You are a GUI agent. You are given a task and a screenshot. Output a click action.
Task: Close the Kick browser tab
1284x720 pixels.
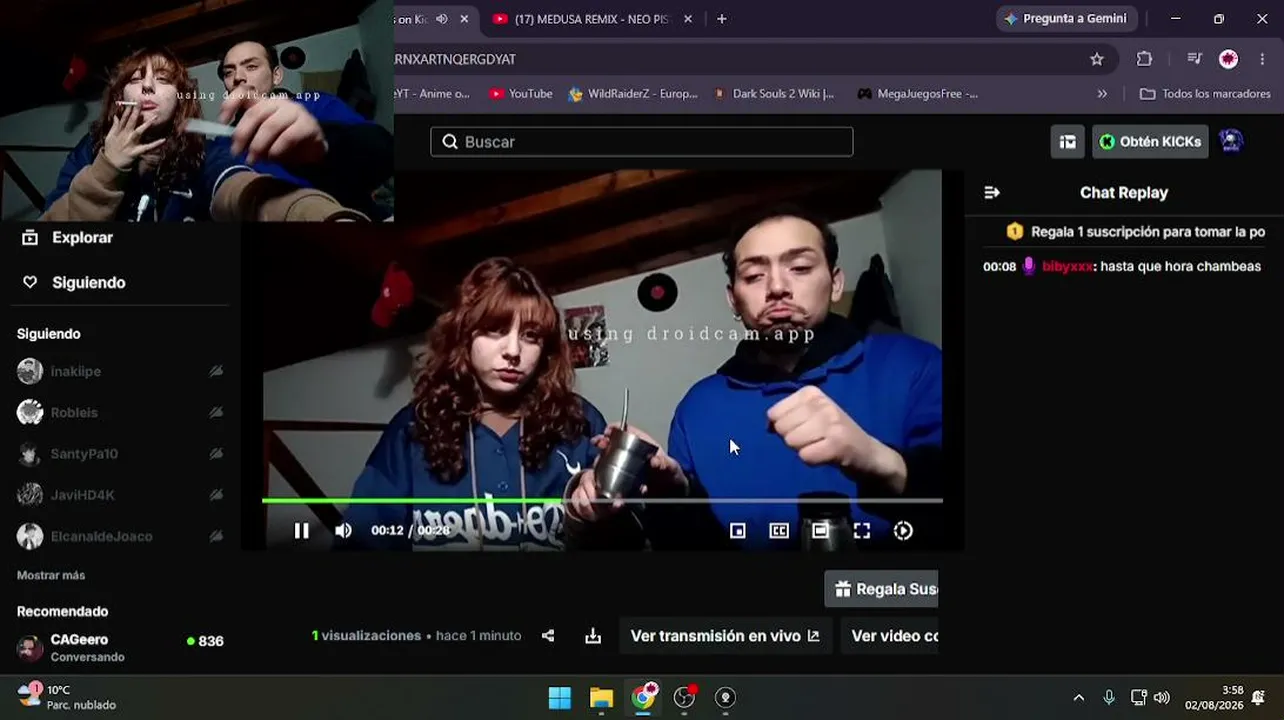click(x=464, y=19)
